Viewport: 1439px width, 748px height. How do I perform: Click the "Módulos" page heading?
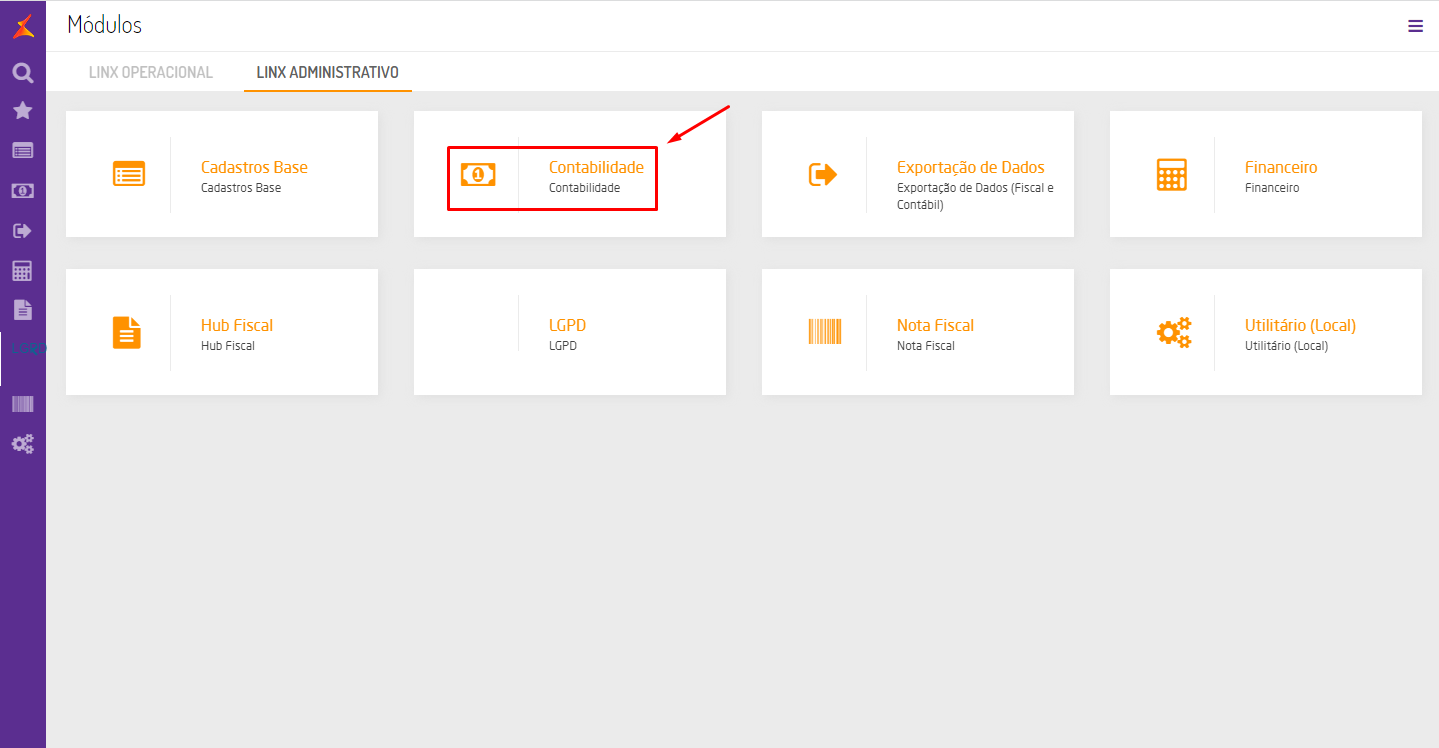(105, 25)
